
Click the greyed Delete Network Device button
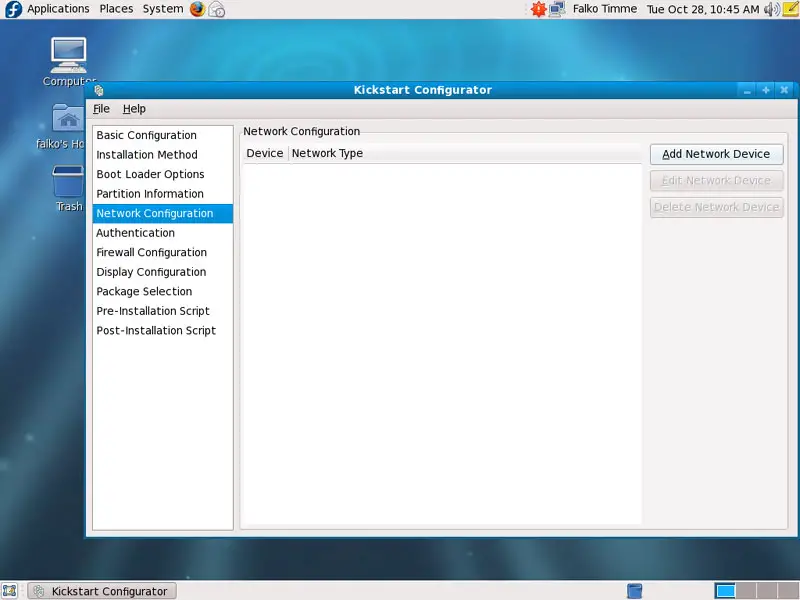pyautogui.click(x=716, y=207)
